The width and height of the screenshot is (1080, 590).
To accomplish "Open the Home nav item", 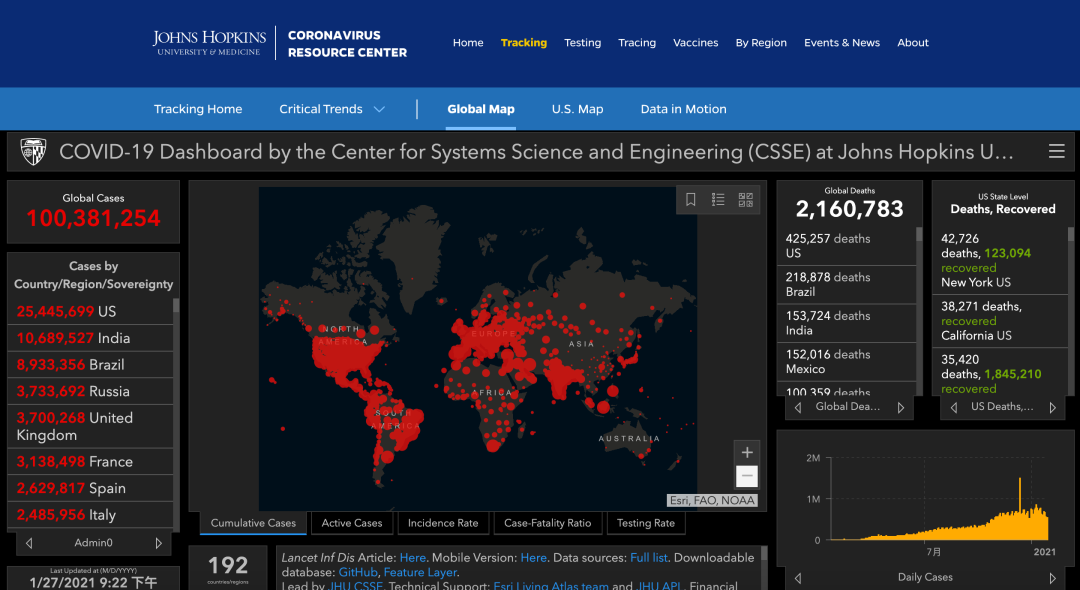I will (x=468, y=43).
